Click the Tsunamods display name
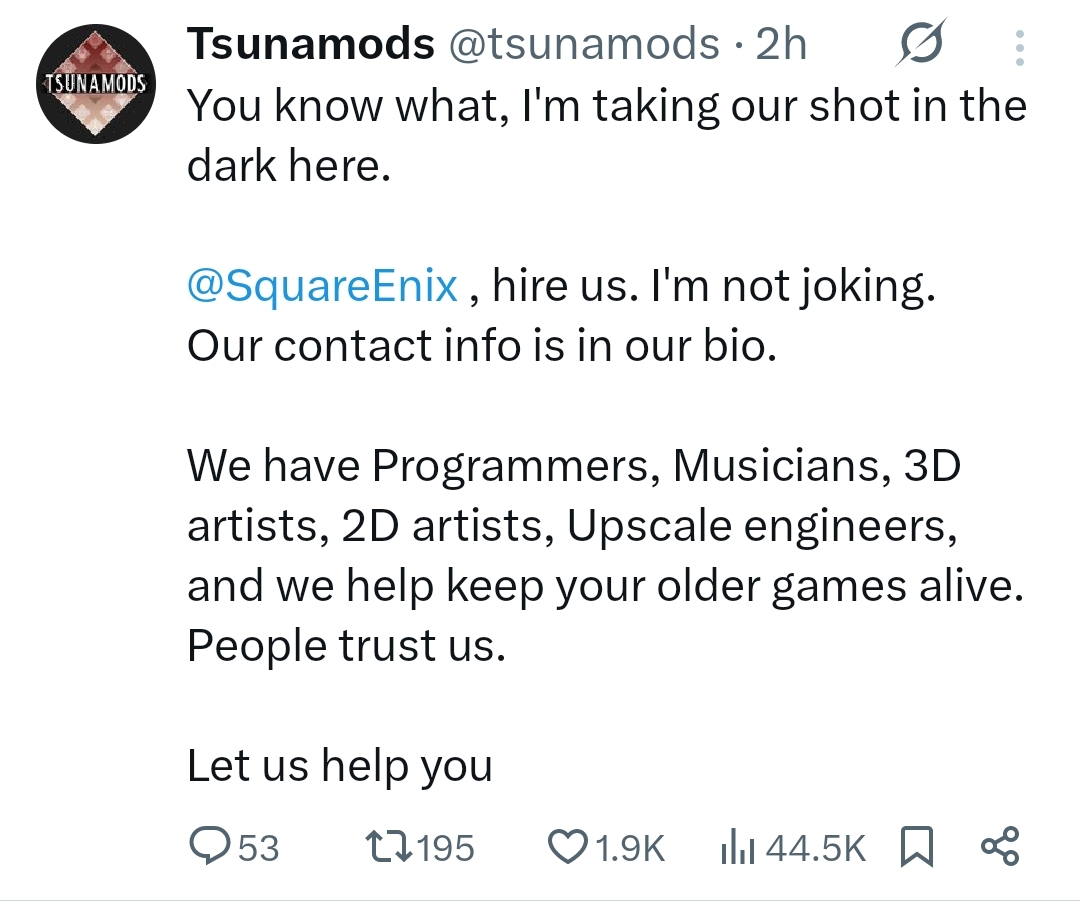 coord(311,44)
